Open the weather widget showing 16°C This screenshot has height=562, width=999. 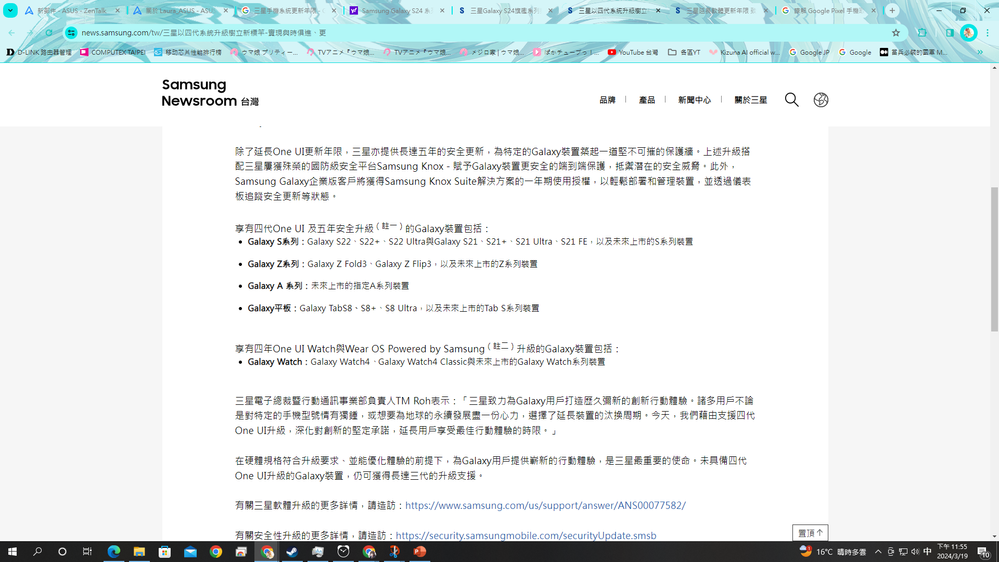(833, 552)
